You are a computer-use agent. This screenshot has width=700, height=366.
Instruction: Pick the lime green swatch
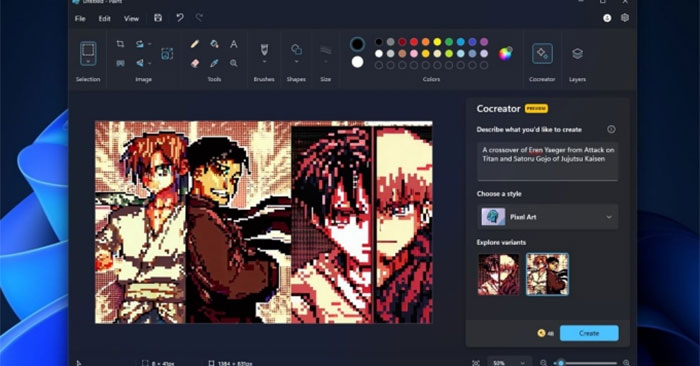[x=449, y=54]
